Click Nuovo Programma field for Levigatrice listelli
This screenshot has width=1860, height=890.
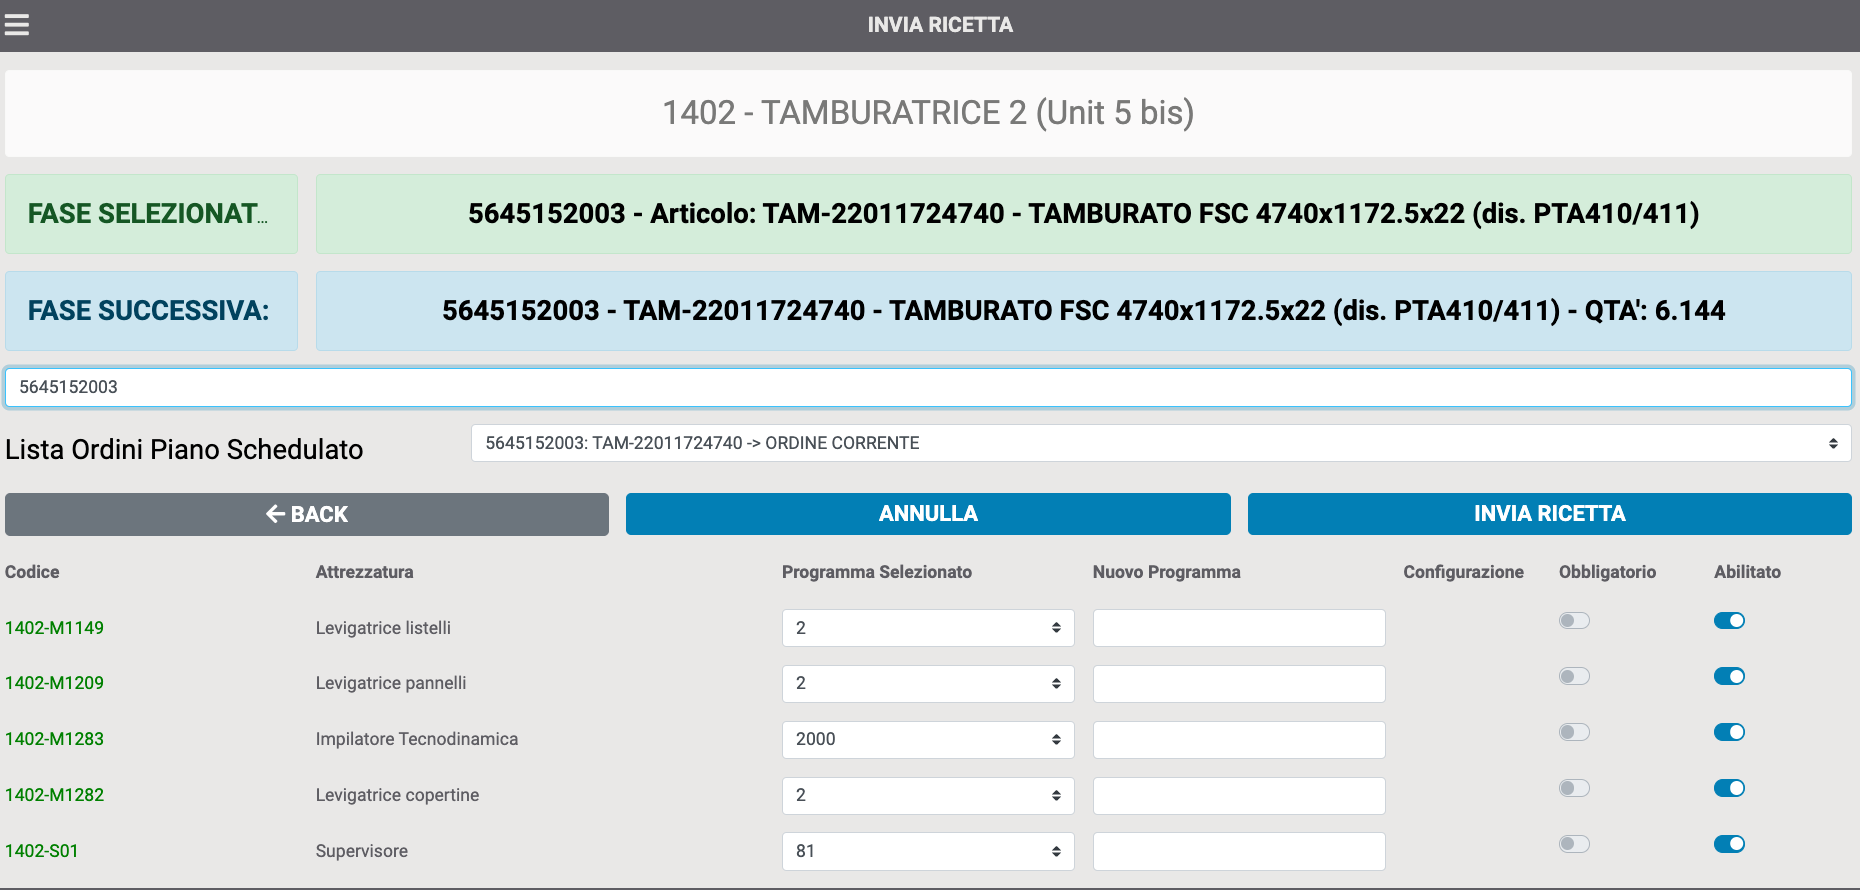tap(1238, 628)
